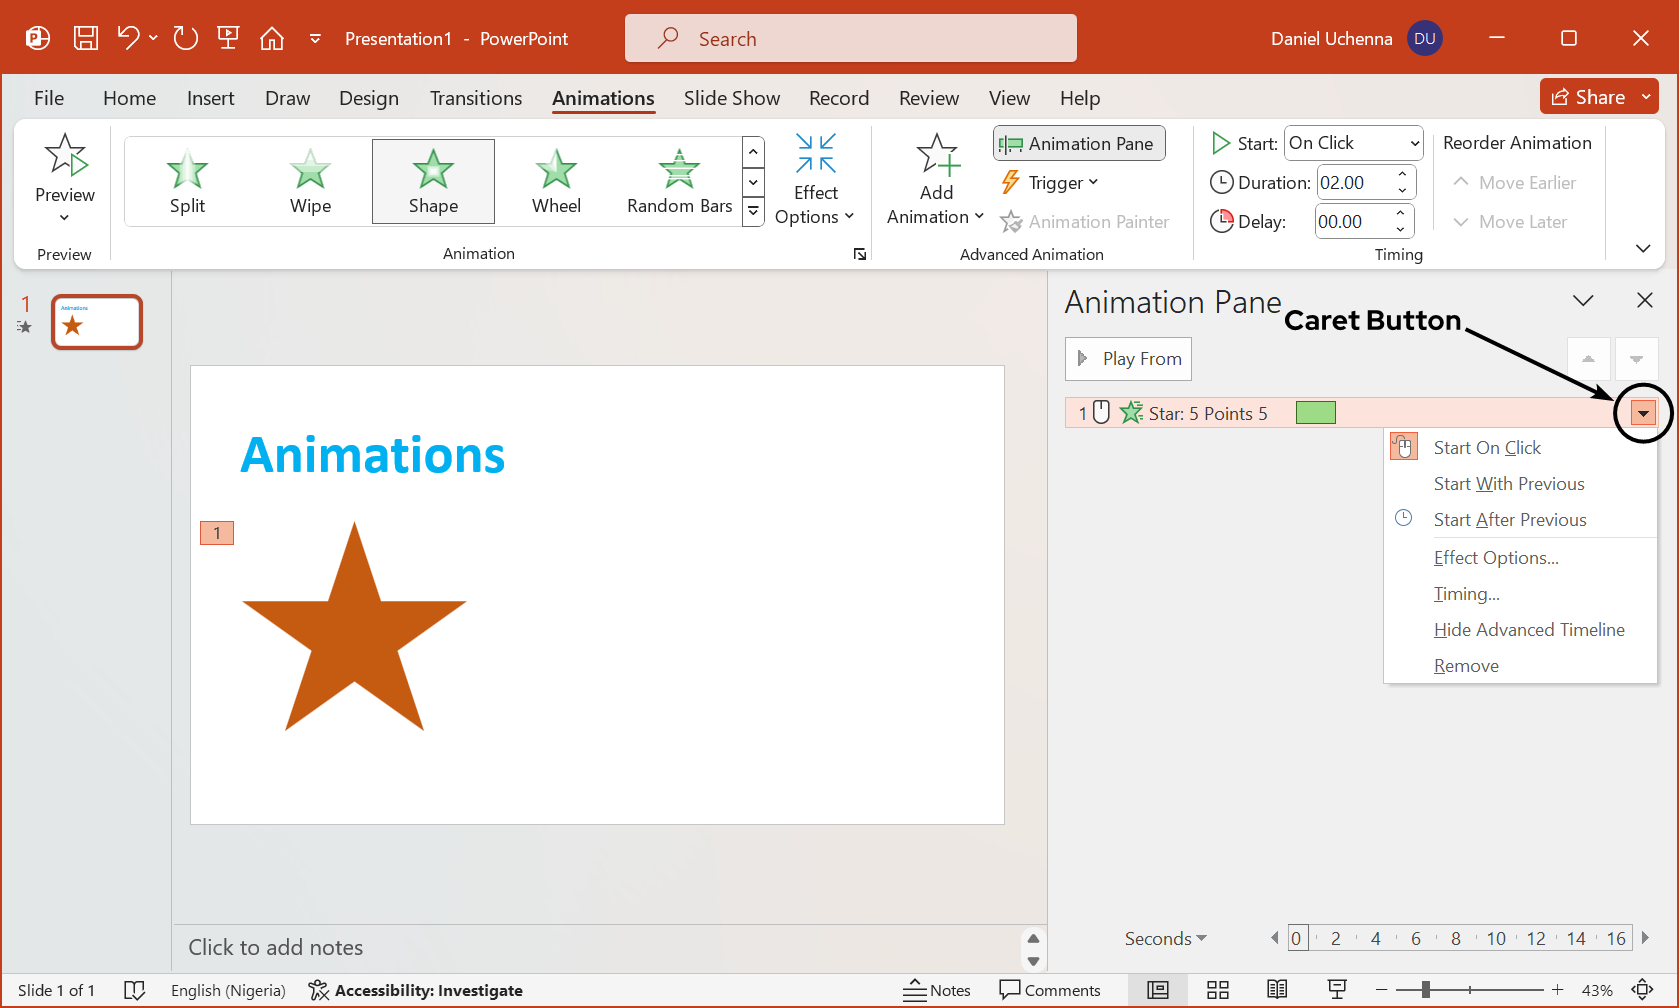
Task: Apply the Wheel animation effect
Action: (x=556, y=182)
